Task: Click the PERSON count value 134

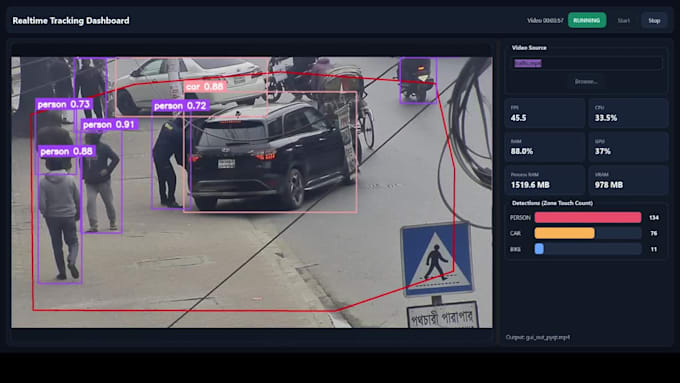Action: pos(654,217)
